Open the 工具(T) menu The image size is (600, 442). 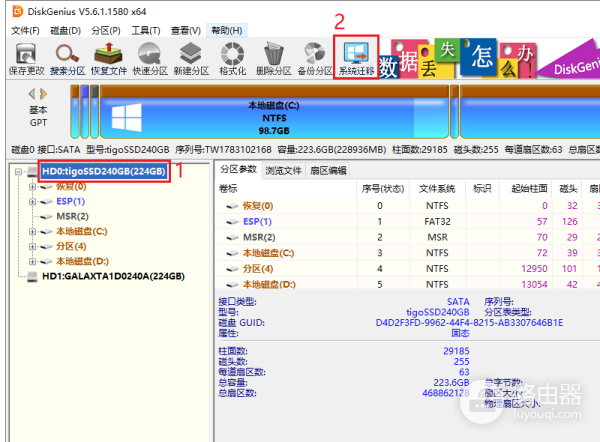point(145,31)
